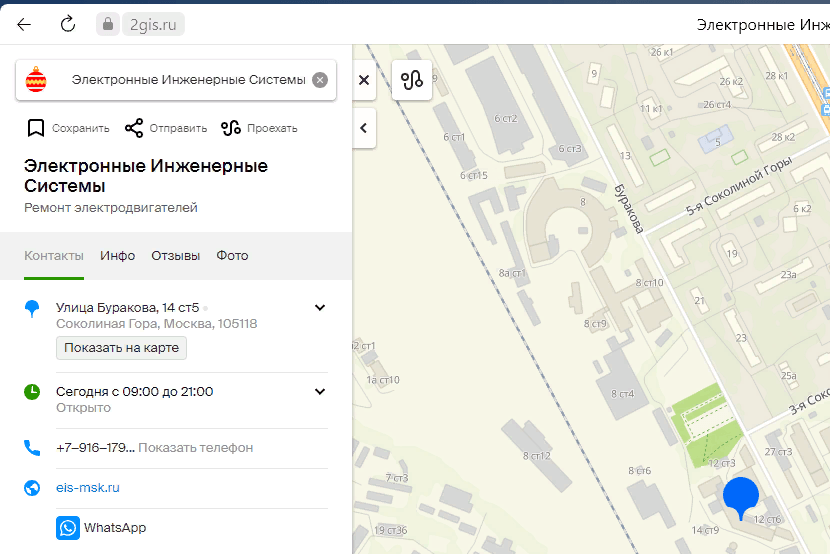Click the green clock icon
Viewport: 830px width, 554px height.
[32, 392]
